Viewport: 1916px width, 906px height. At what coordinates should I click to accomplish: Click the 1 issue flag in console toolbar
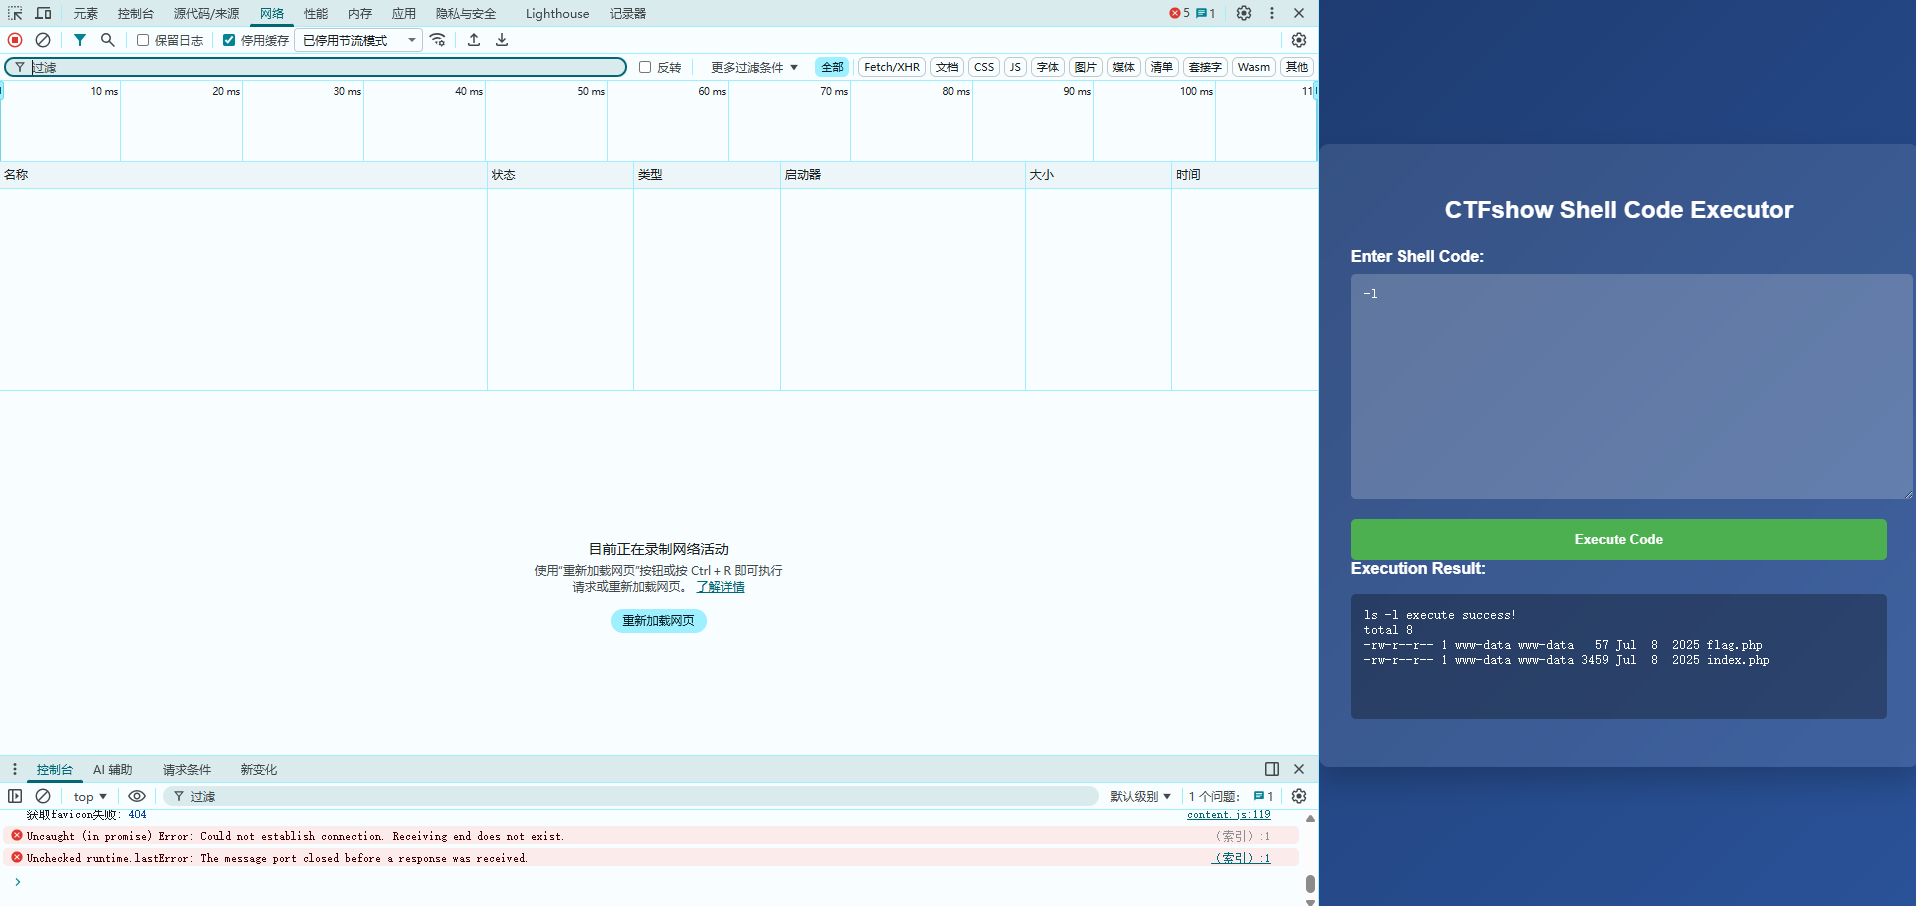click(1263, 796)
